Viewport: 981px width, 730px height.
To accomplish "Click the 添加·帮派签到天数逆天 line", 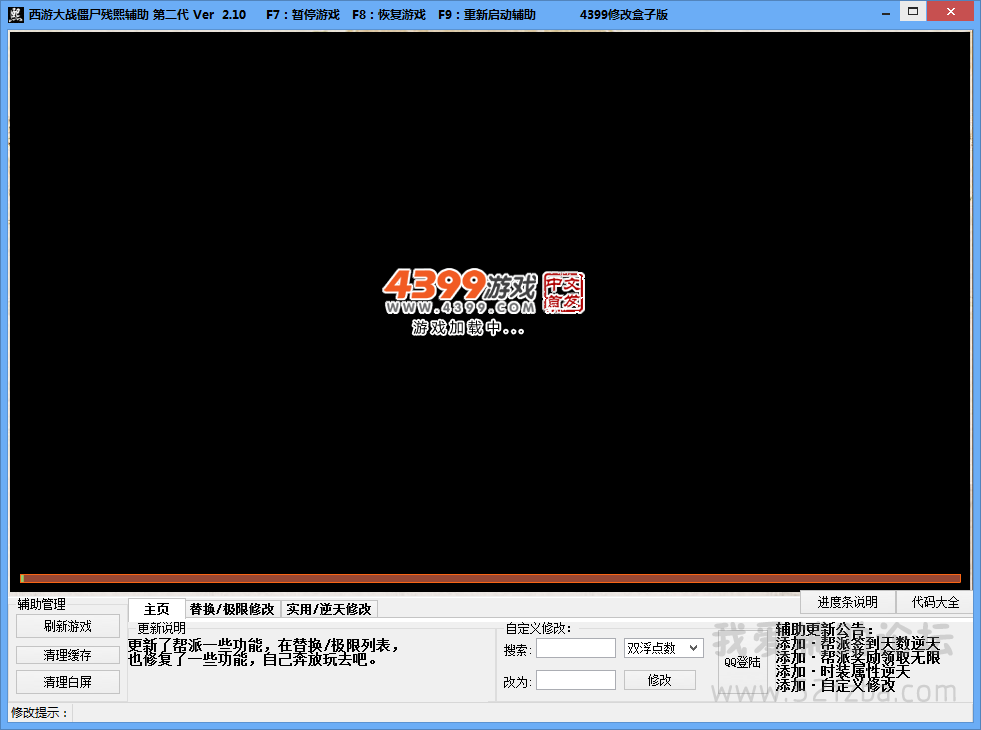I will [x=858, y=643].
